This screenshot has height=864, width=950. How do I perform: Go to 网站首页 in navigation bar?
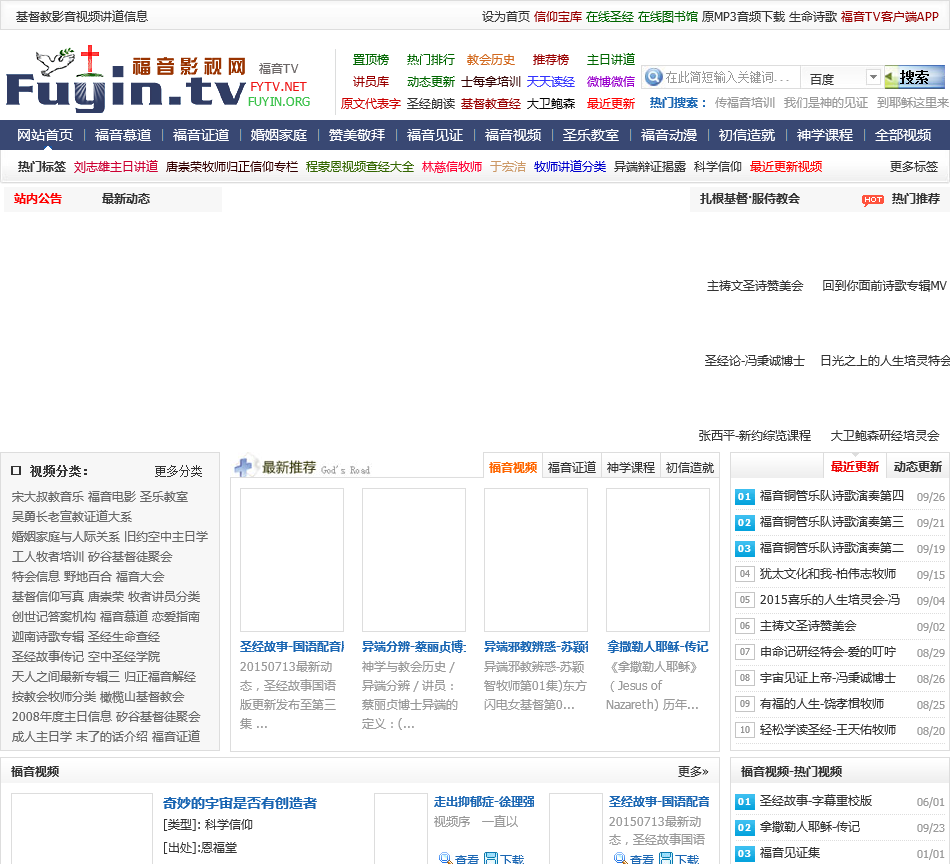tap(45, 135)
